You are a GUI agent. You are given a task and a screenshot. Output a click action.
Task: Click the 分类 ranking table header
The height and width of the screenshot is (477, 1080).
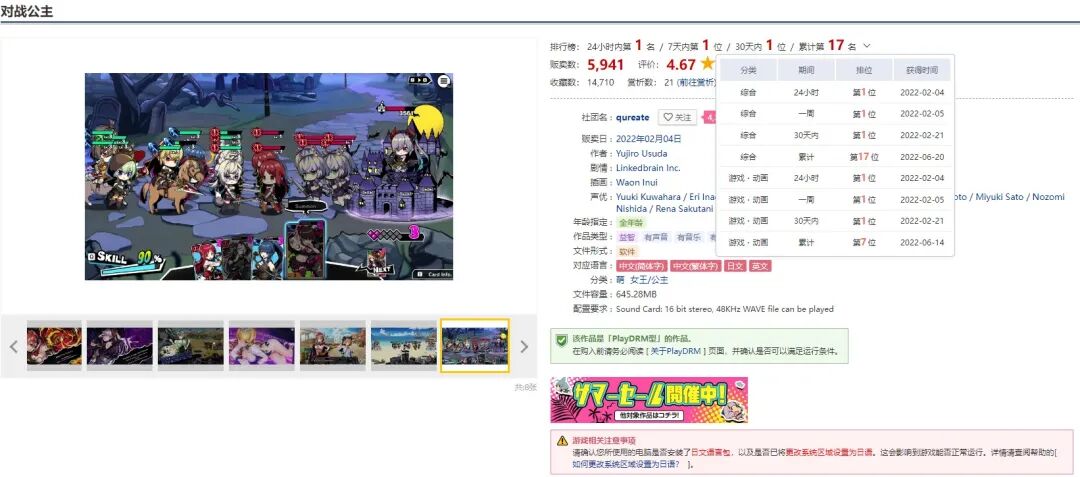748,70
